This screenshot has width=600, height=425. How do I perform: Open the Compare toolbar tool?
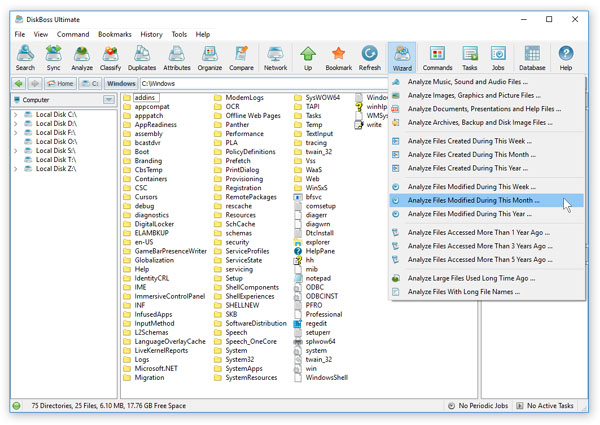coord(241,58)
